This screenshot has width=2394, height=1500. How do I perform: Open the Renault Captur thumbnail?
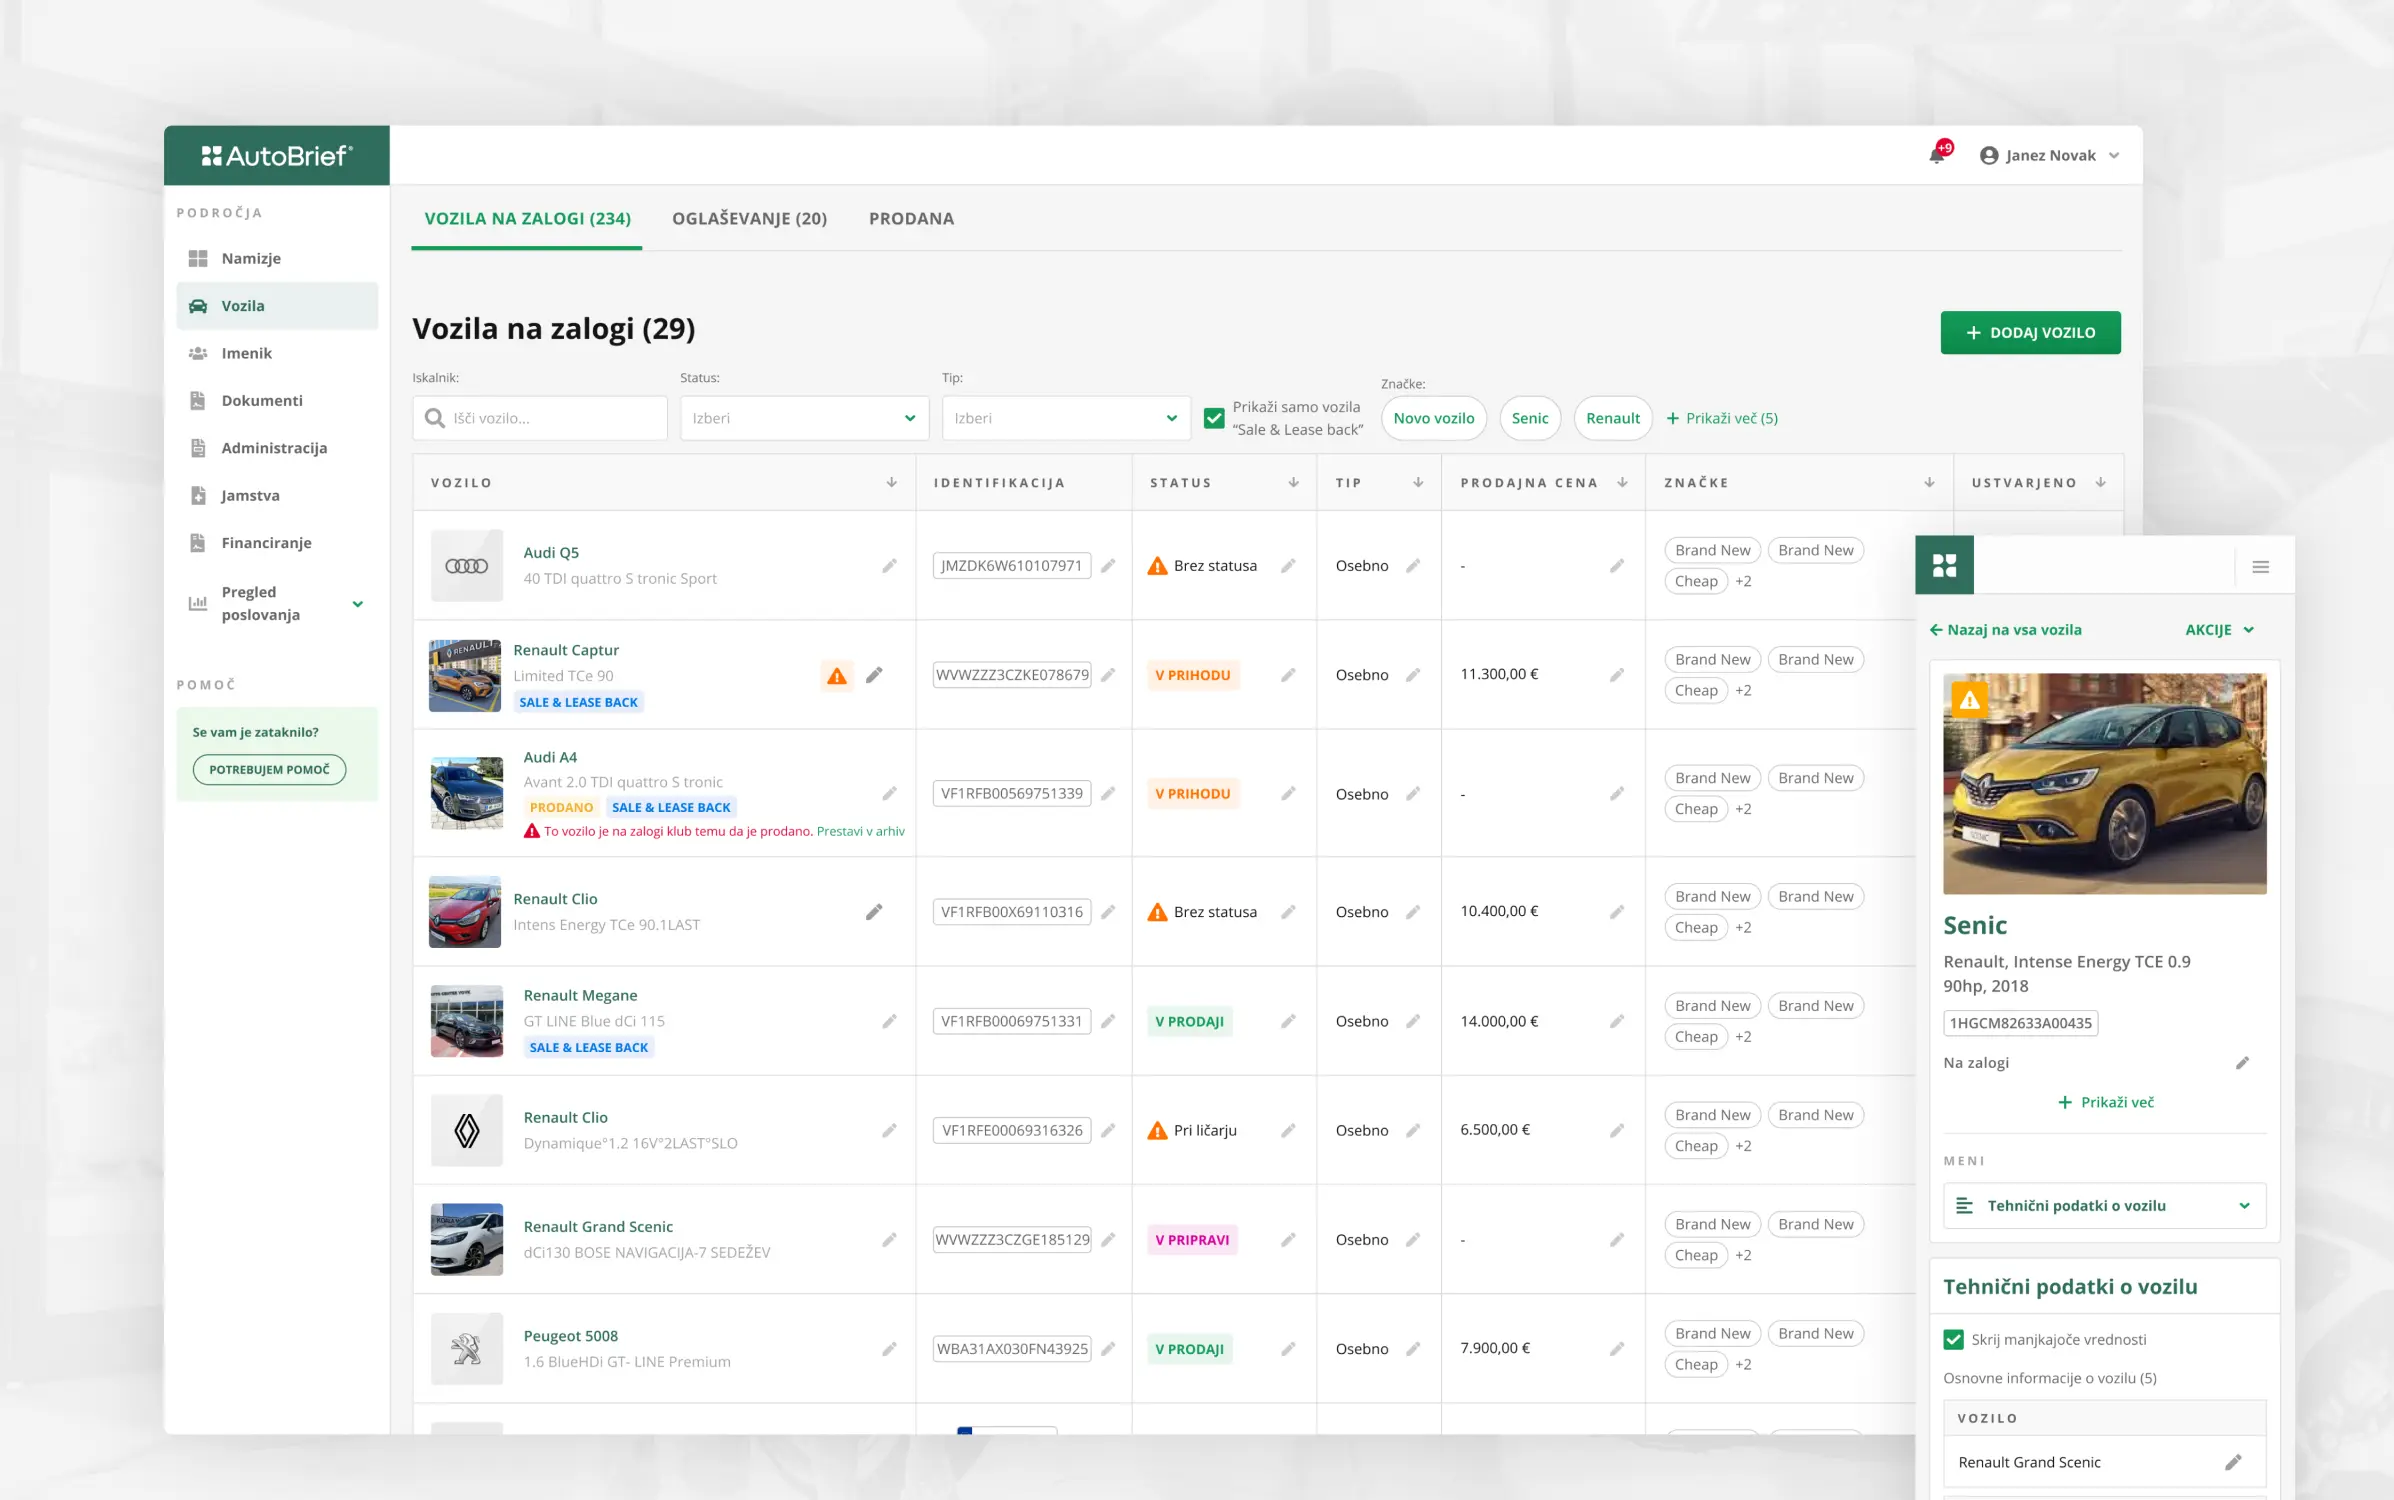tap(465, 676)
